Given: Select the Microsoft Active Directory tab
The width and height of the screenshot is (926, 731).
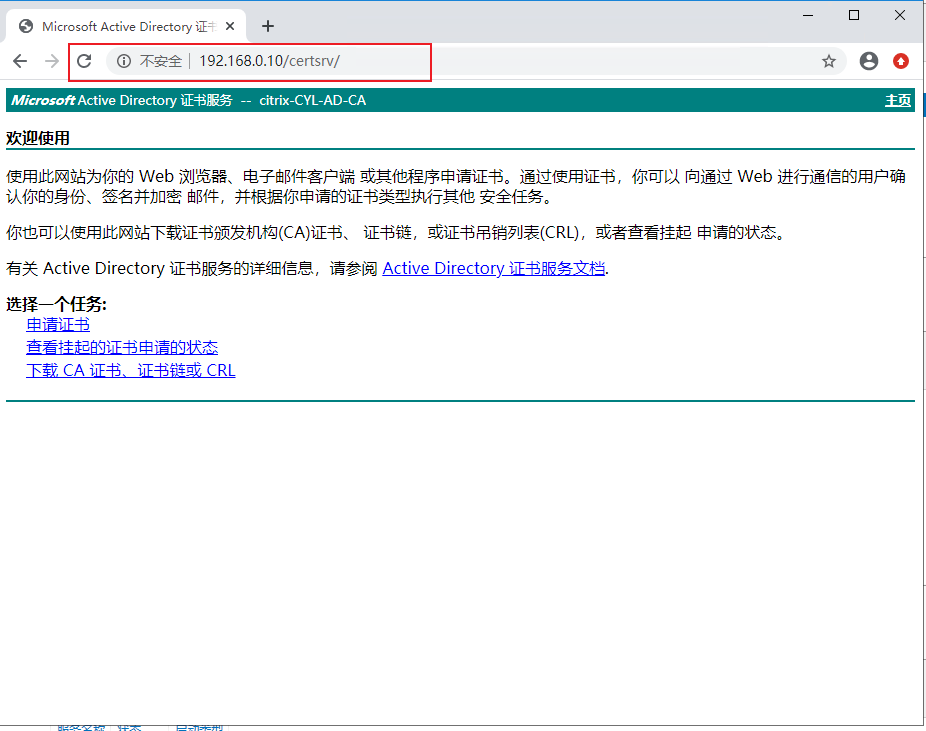Looking at the screenshot, I should [x=120, y=26].
